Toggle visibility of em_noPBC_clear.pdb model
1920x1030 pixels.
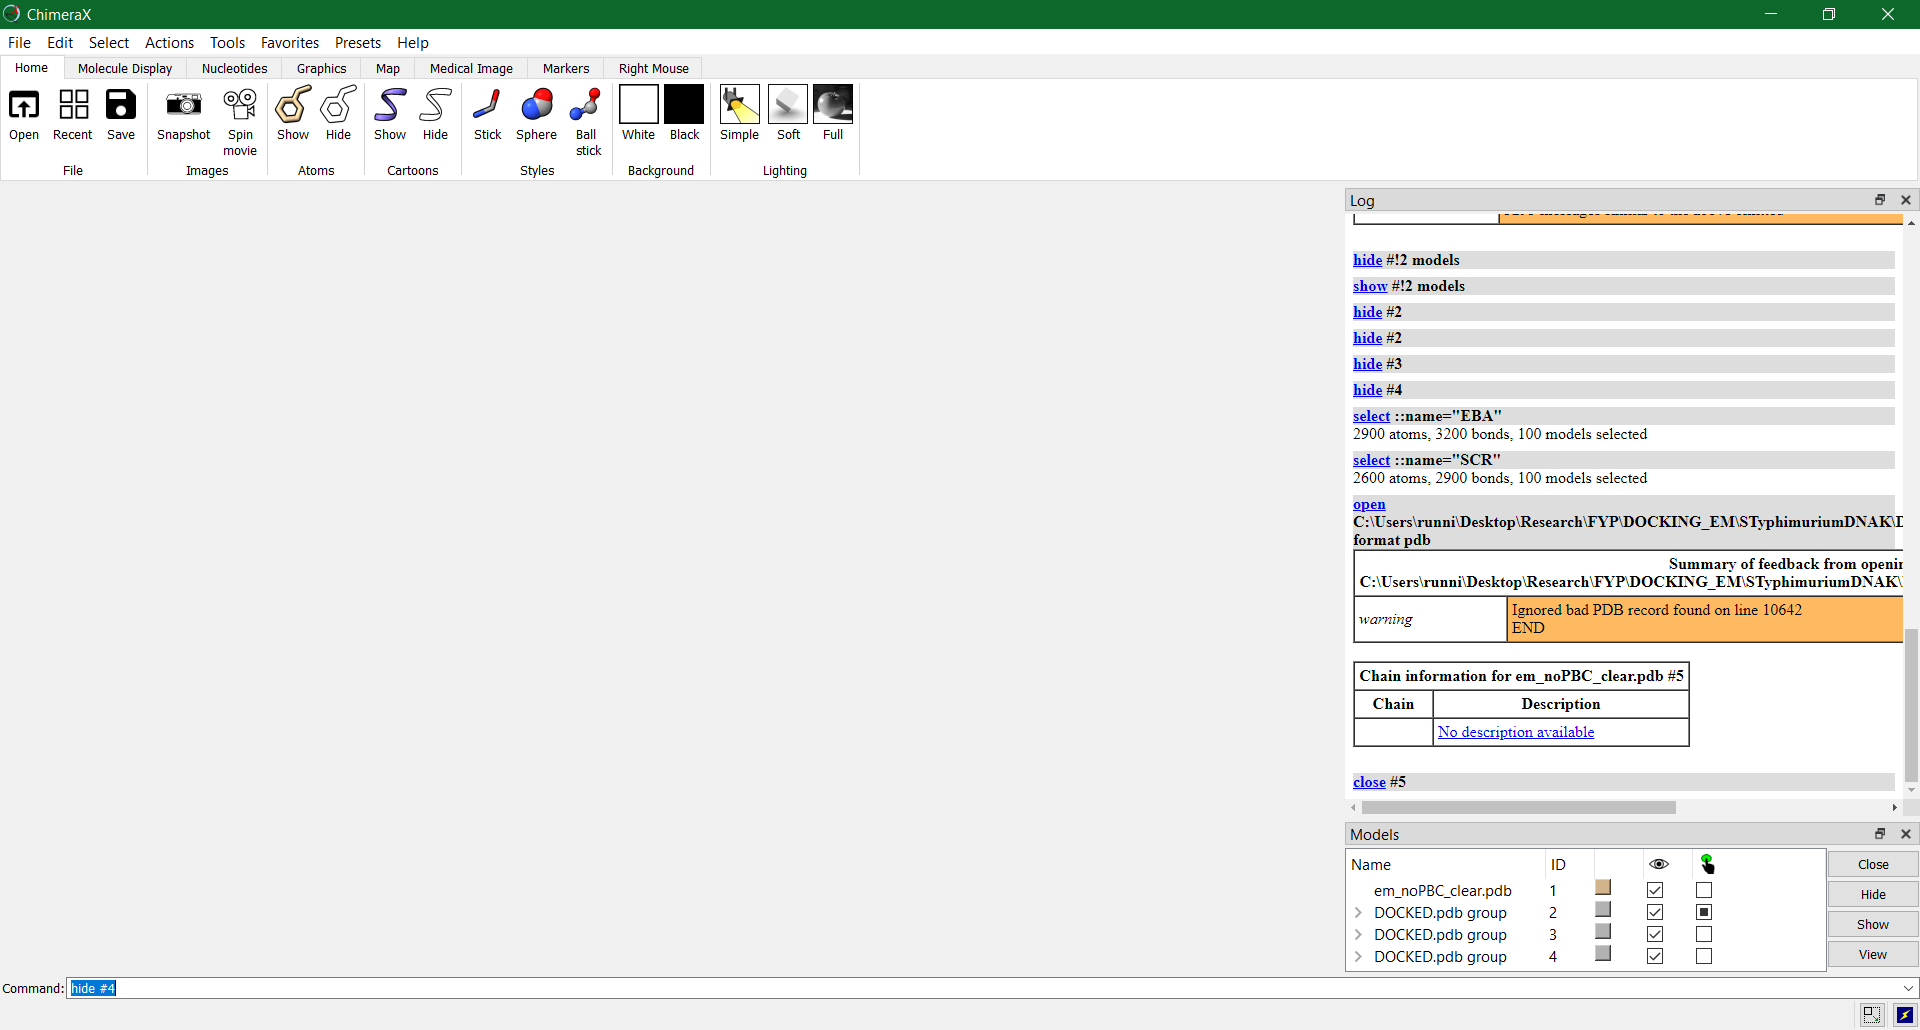click(1655, 890)
